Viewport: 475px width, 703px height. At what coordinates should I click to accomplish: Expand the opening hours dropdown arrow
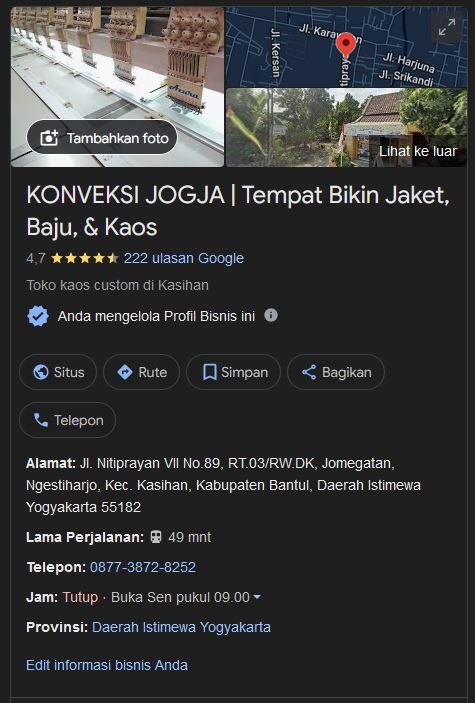(x=257, y=597)
